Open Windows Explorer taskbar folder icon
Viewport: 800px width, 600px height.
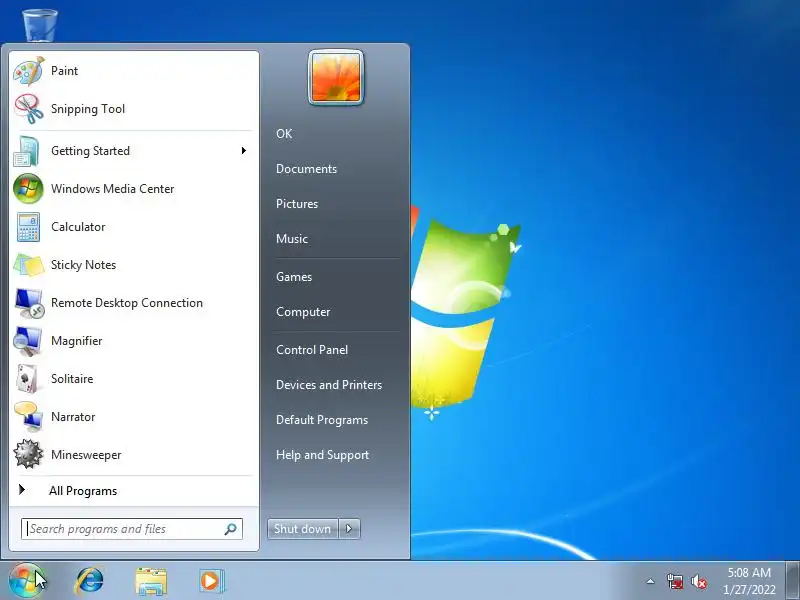pyautogui.click(x=151, y=582)
